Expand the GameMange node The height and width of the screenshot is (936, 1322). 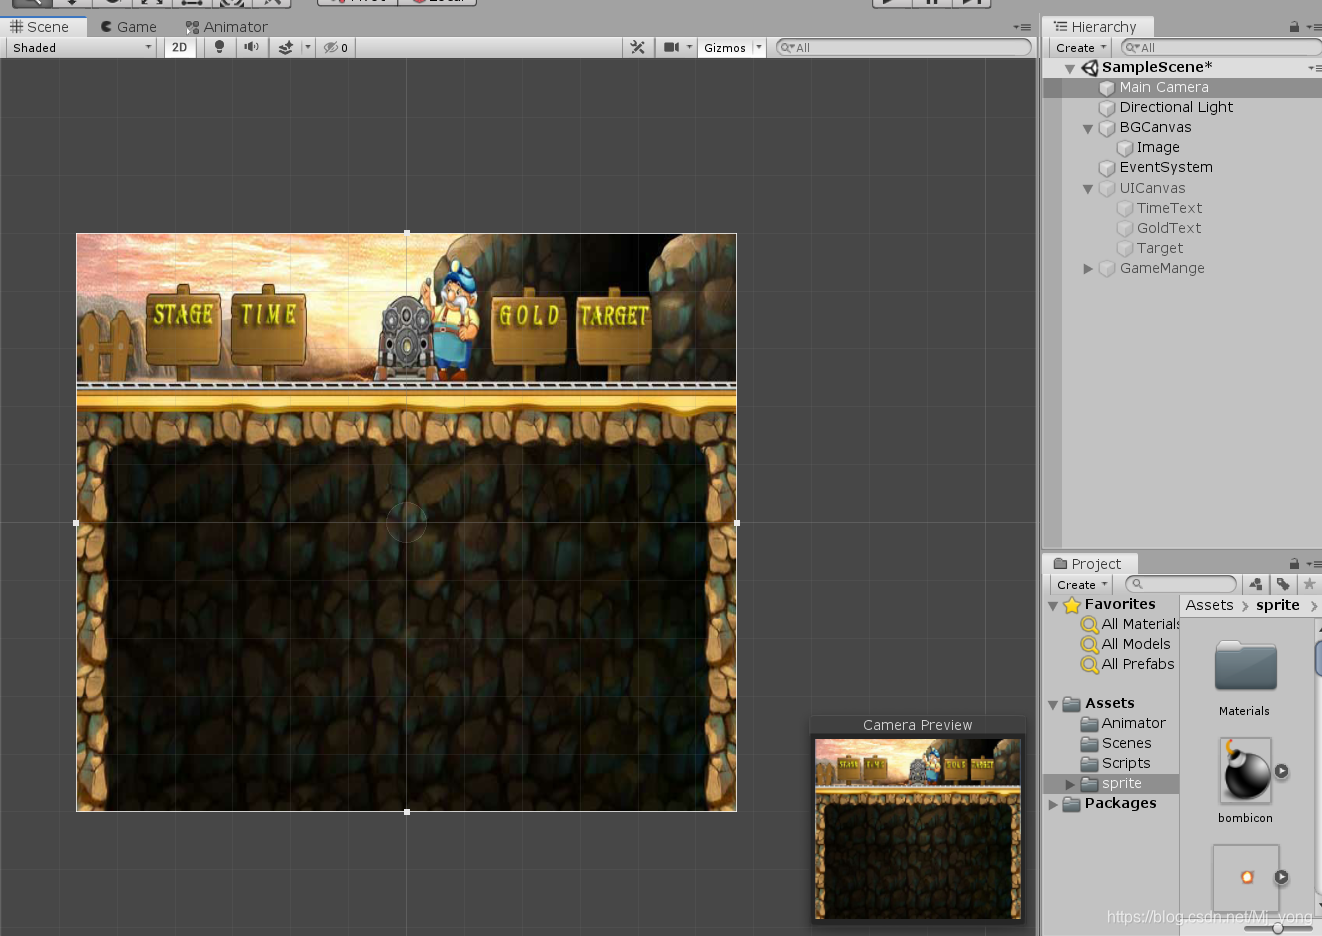coord(1088,269)
